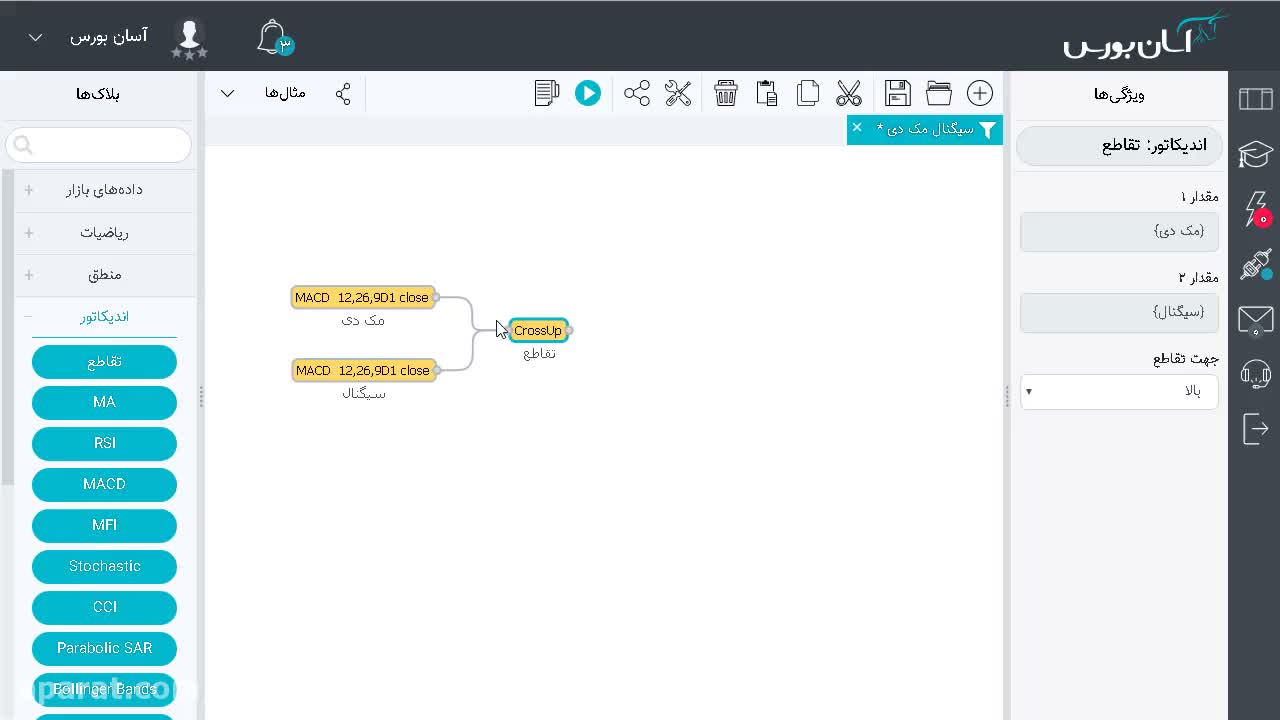The image size is (1280, 720).
Task: Open the folder icon in toolbar
Action: (x=939, y=93)
